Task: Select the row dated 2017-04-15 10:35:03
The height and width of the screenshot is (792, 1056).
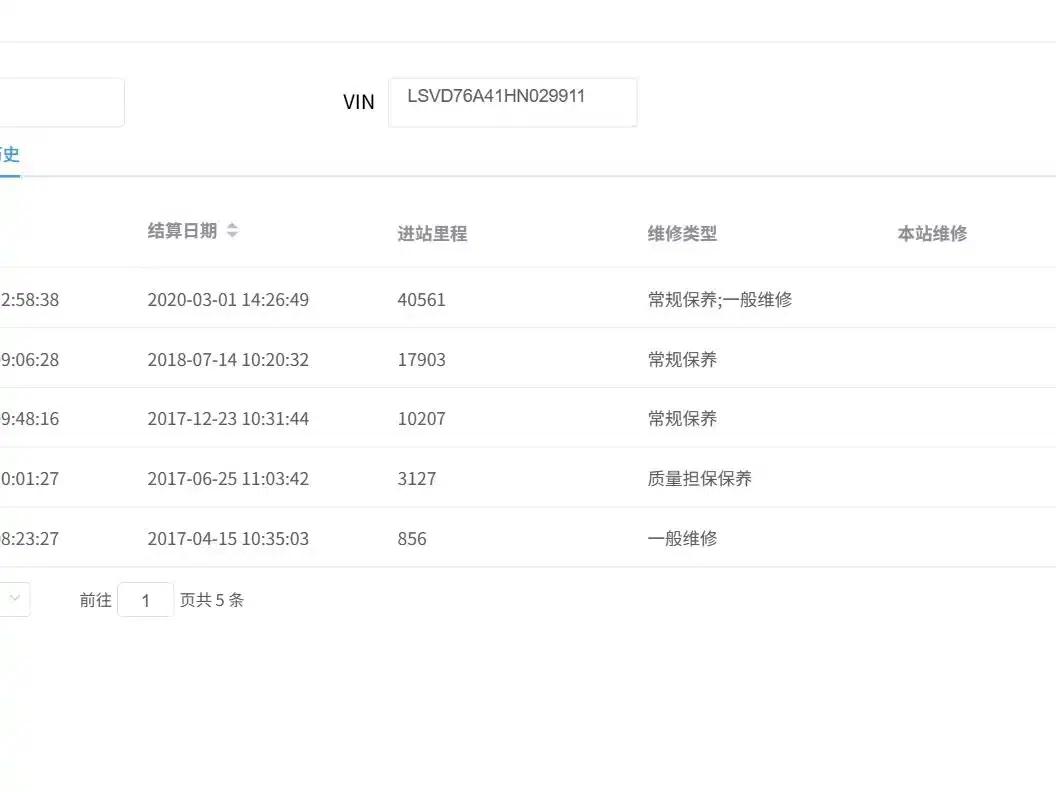Action: [528, 537]
